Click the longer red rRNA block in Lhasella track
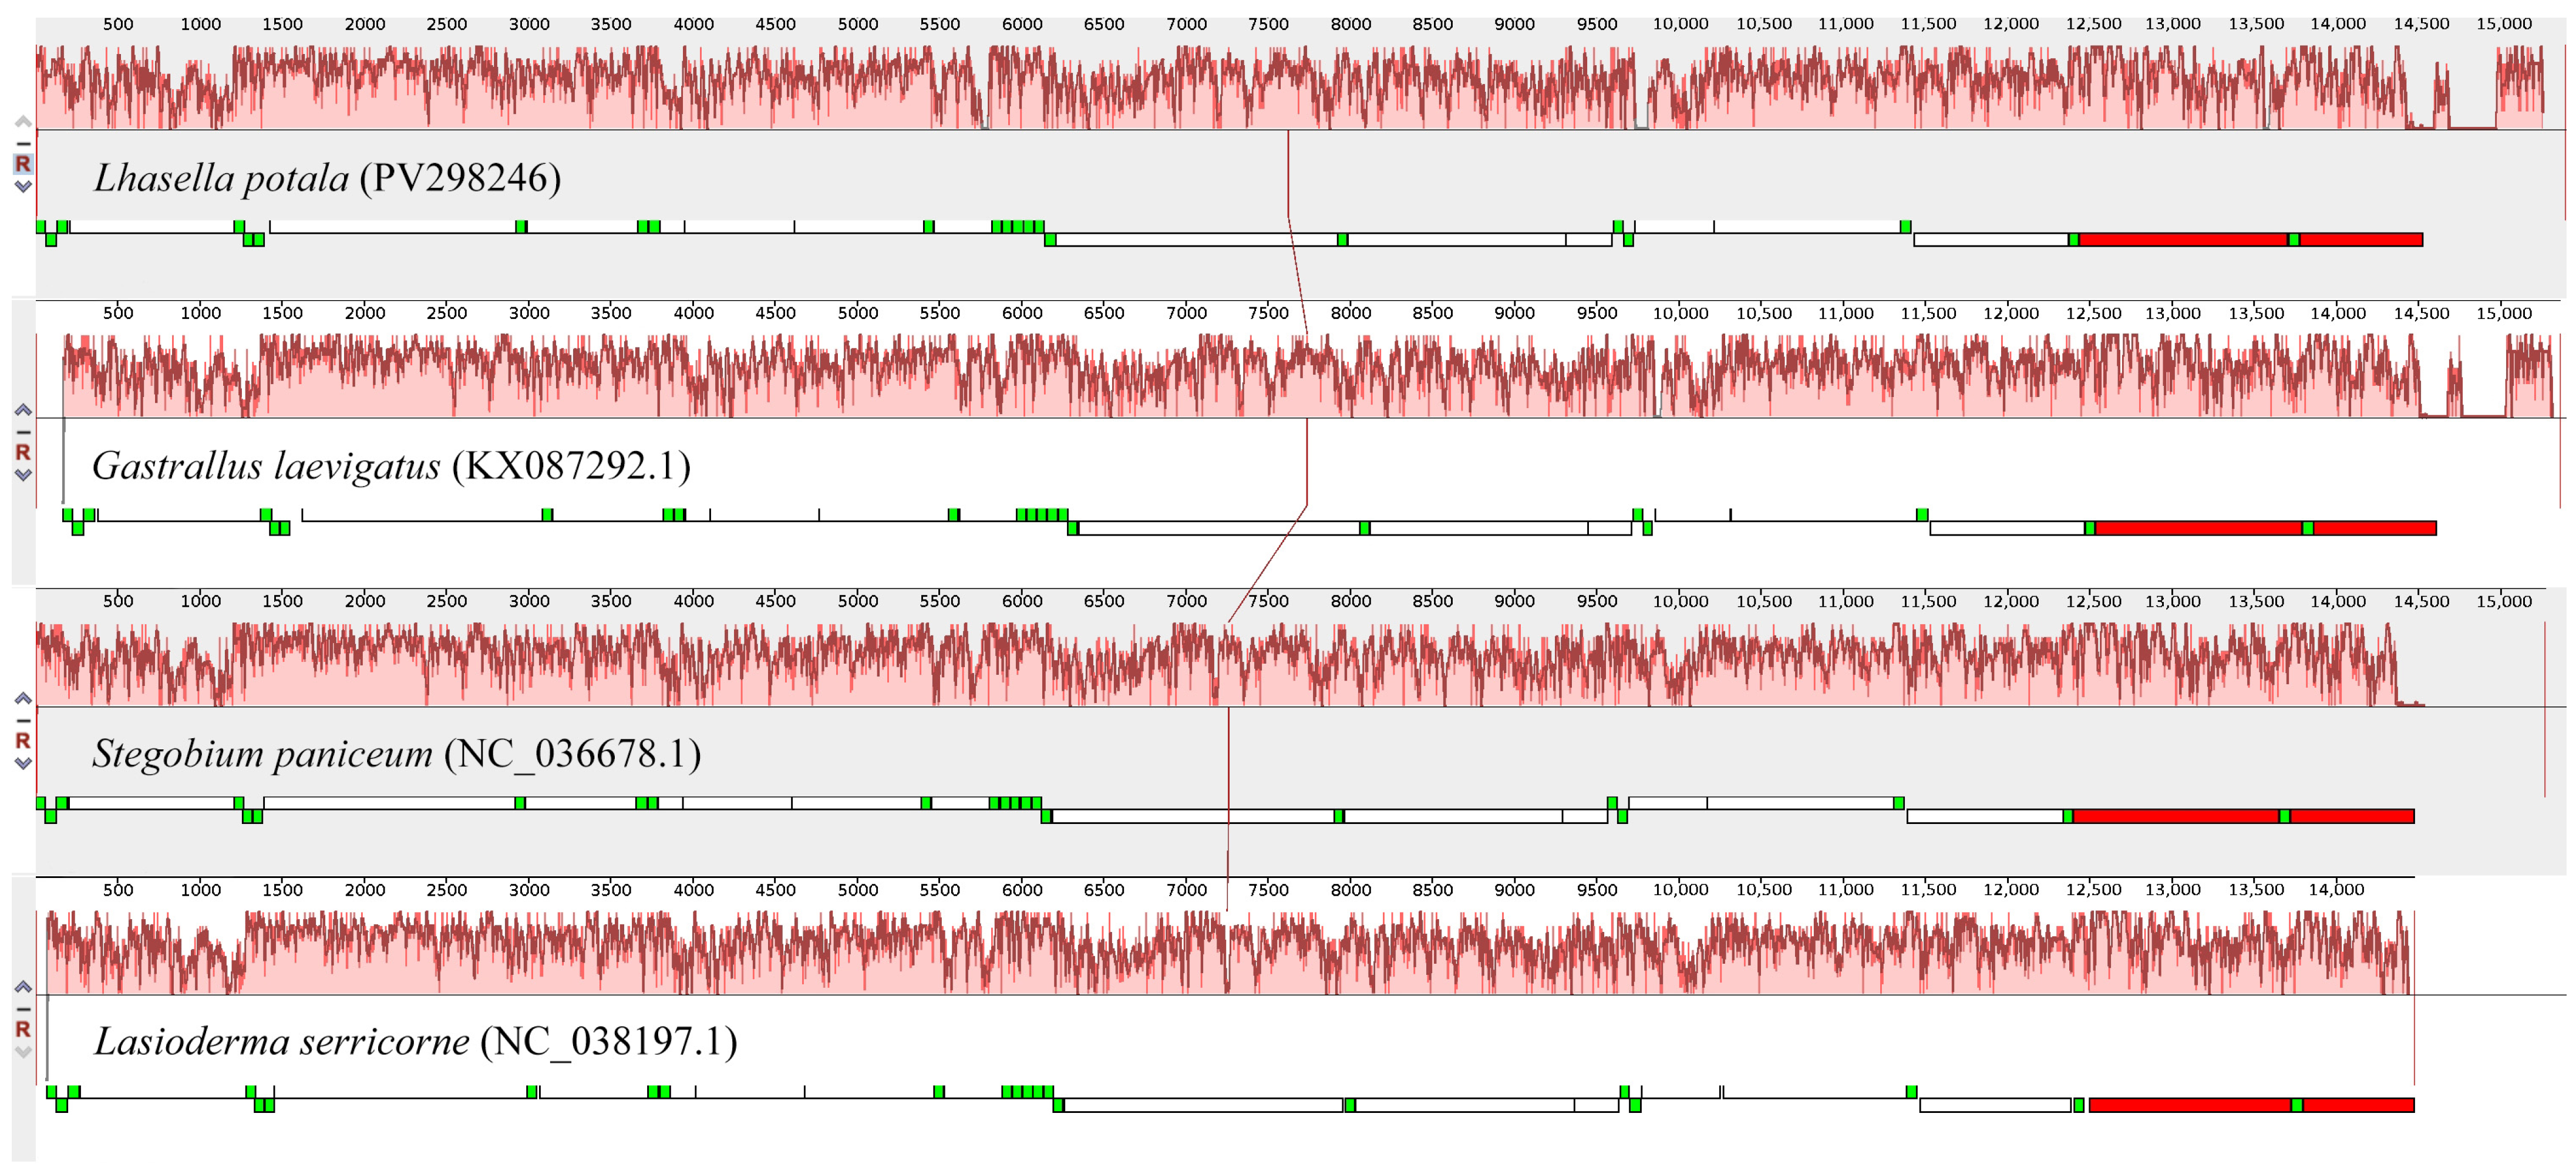Viewport: 2576px width, 1174px height. pyautogui.click(x=2184, y=240)
